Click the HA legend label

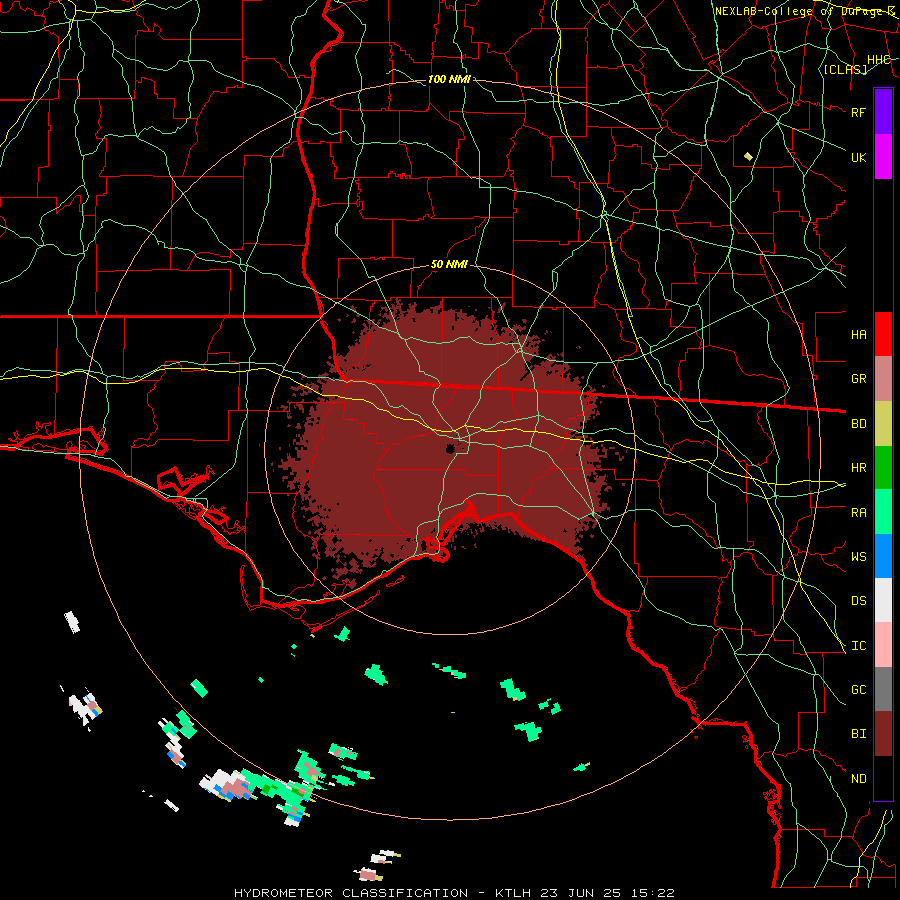(858, 335)
